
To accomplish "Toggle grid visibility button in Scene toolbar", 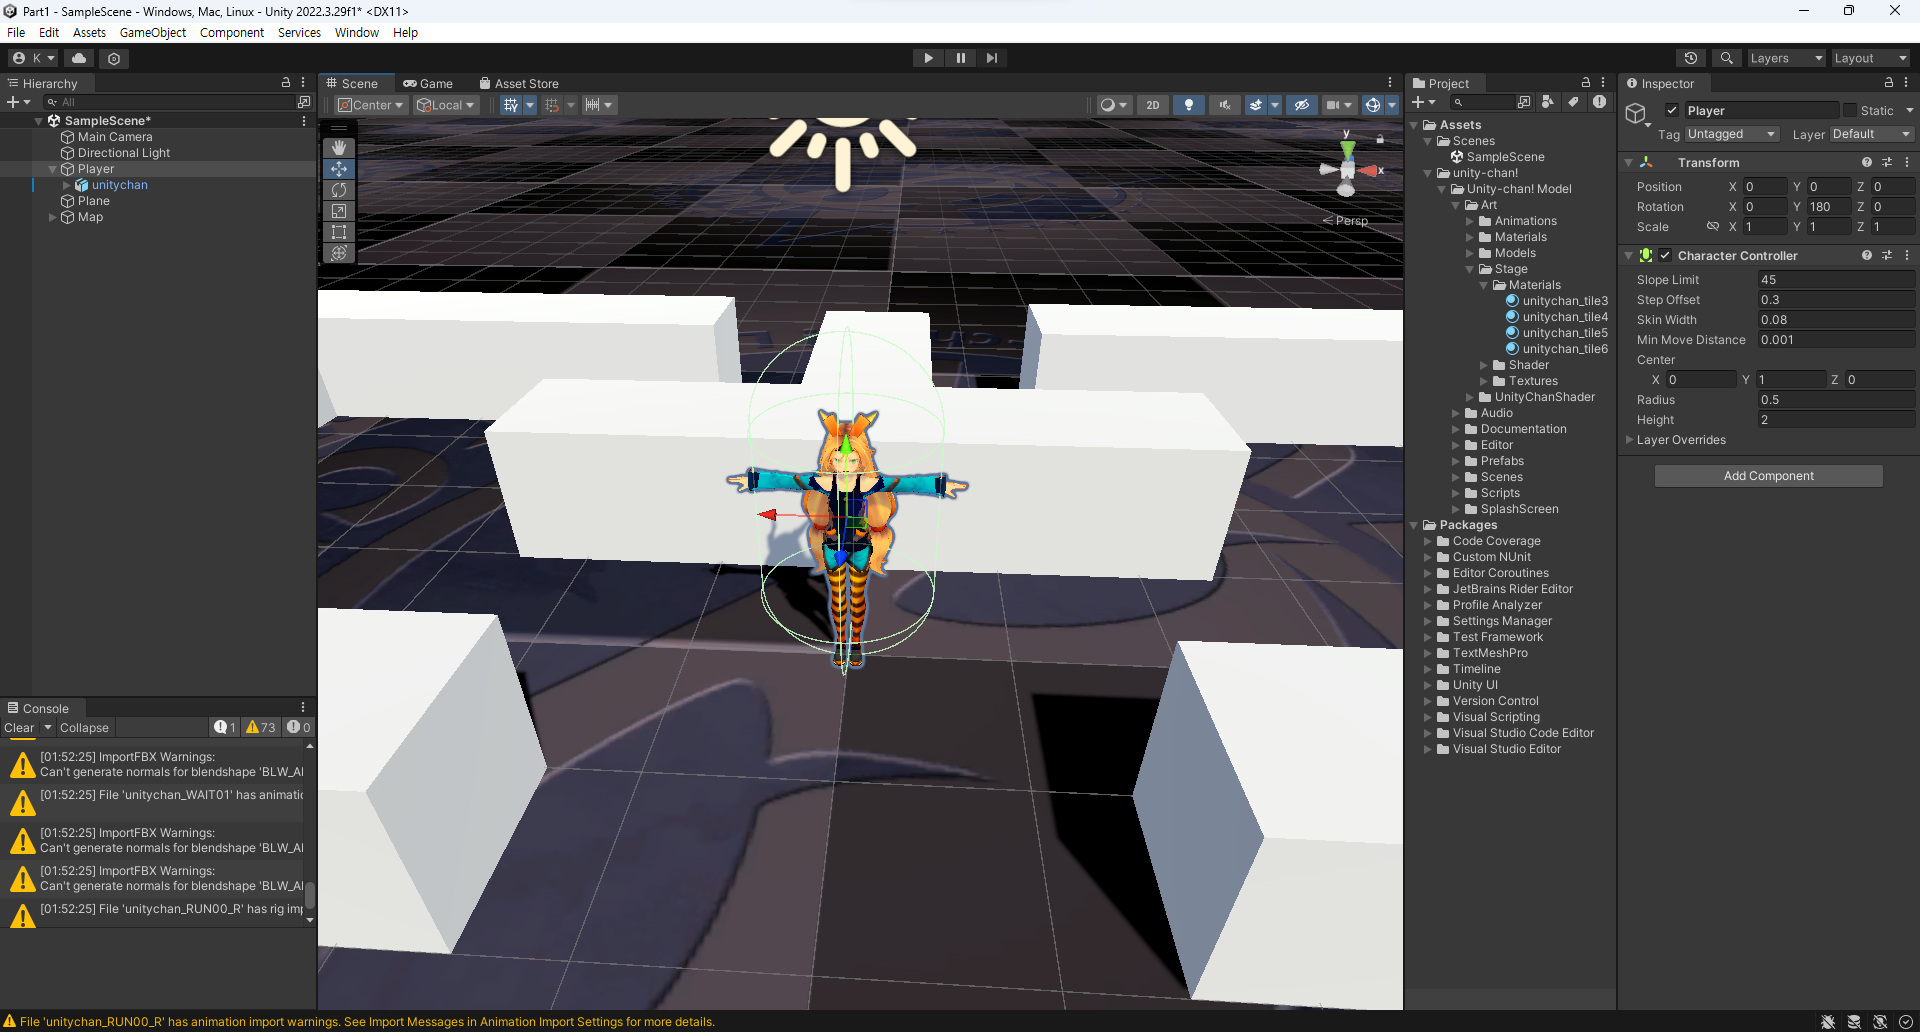I will point(511,105).
